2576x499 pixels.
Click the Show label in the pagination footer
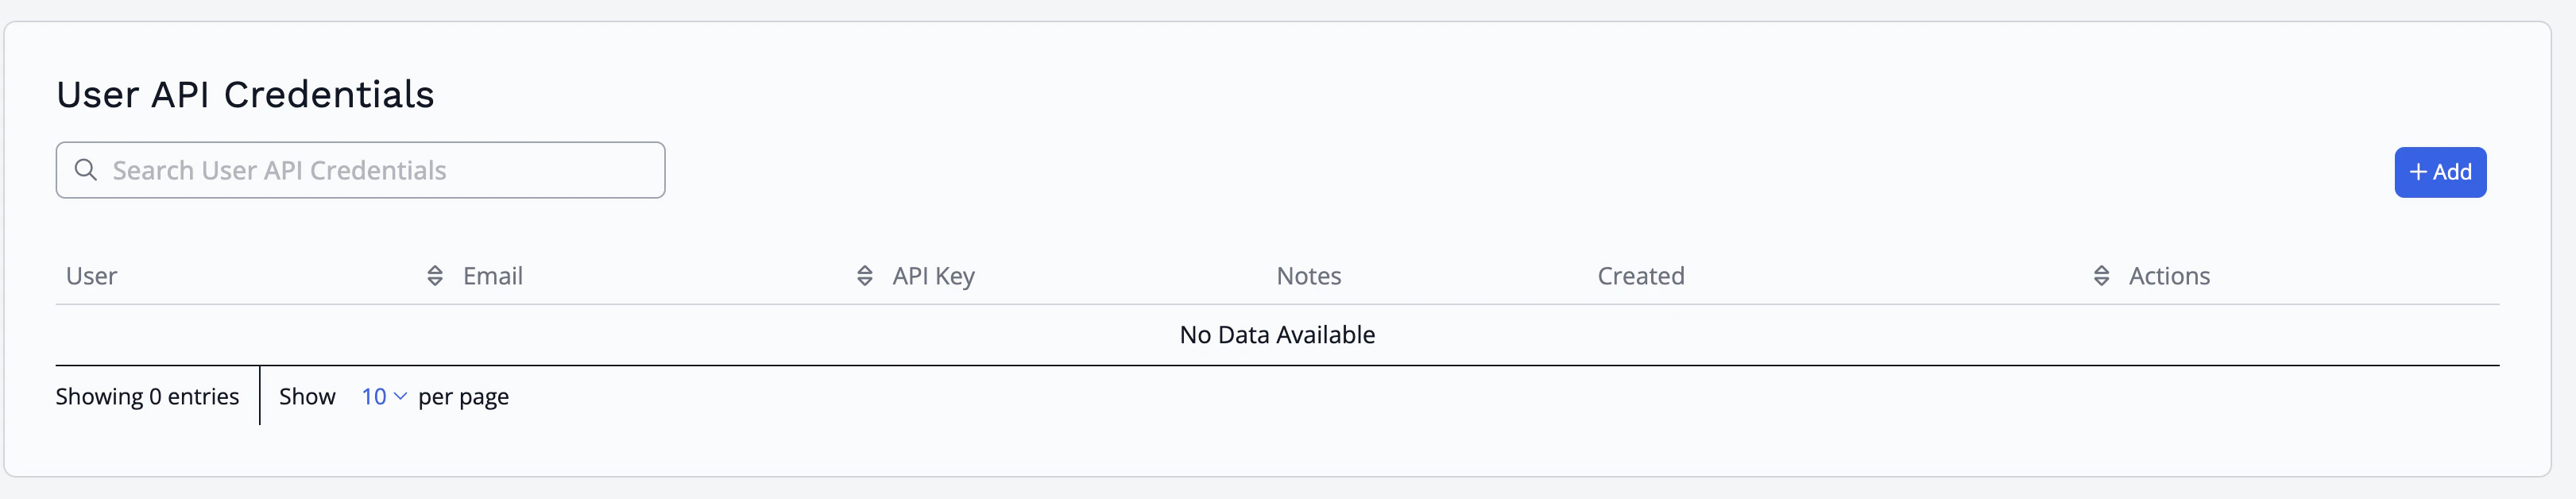(x=307, y=397)
